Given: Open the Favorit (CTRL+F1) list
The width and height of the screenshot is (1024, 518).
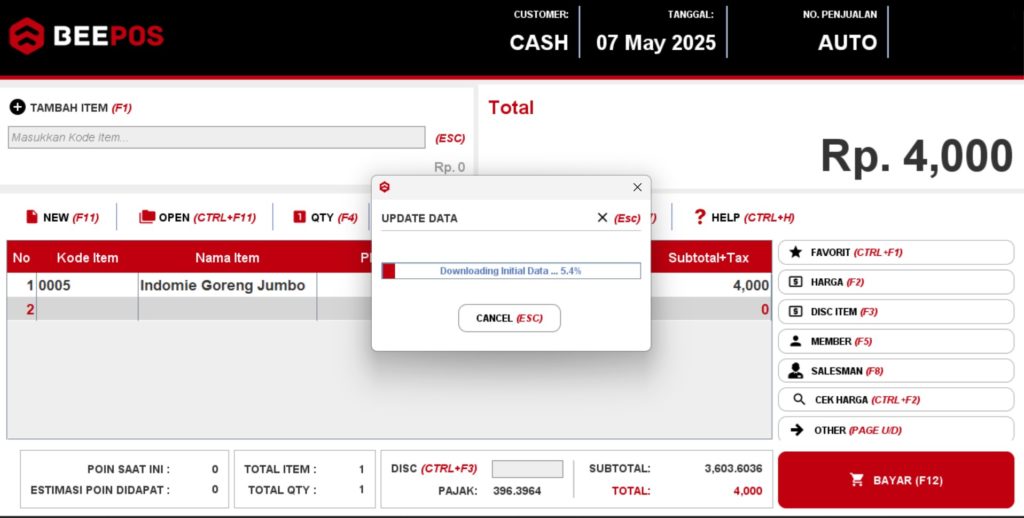Looking at the screenshot, I should 896,252.
